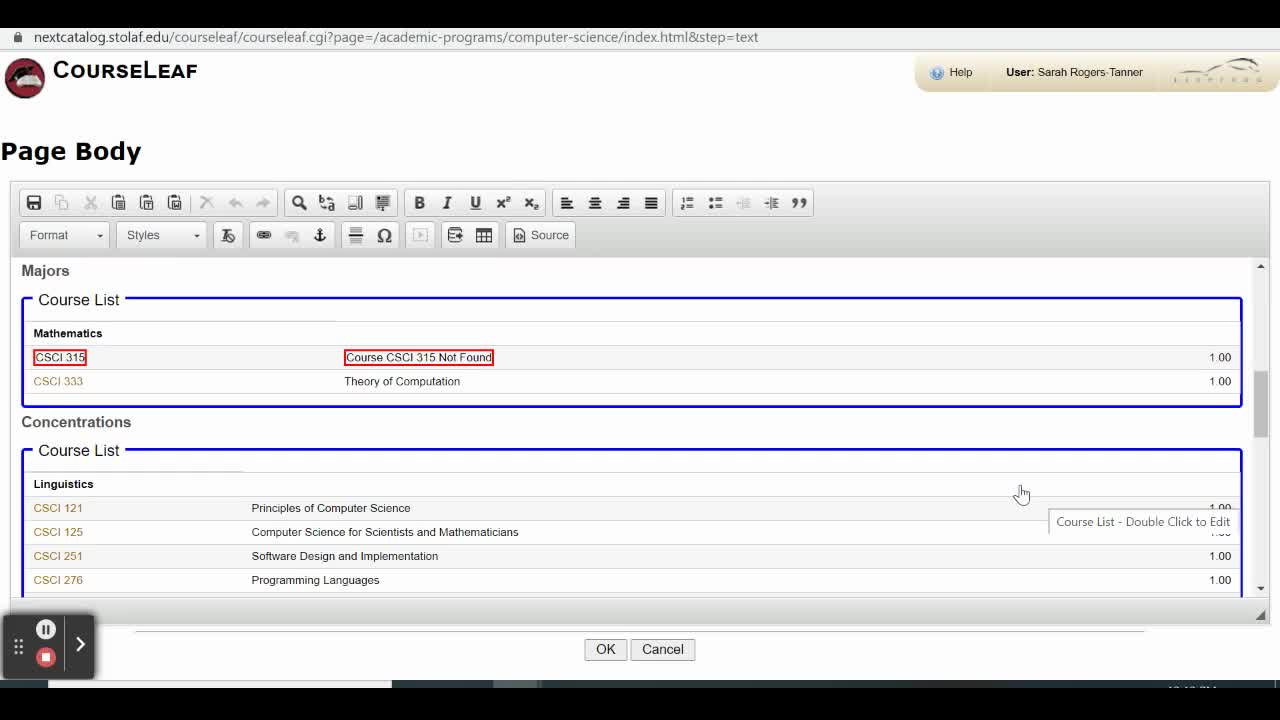
Task: Insert a special character
Action: tap(384, 236)
